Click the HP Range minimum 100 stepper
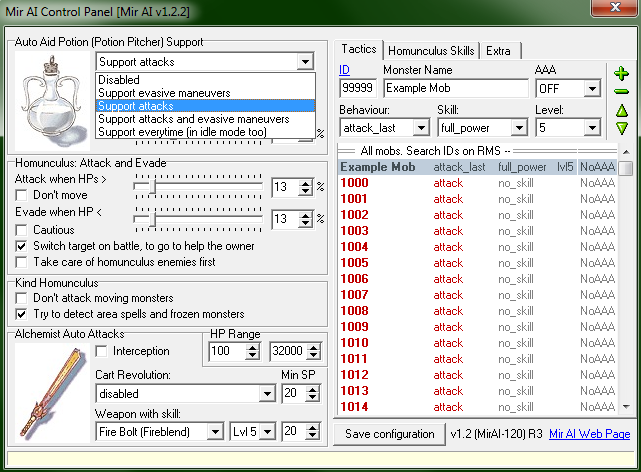This screenshot has height=472, width=641. tap(252, 351)
